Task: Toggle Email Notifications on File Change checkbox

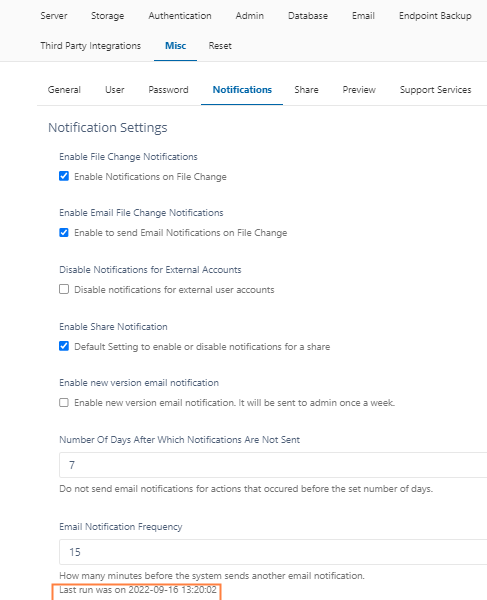Action: pos(64,232)
